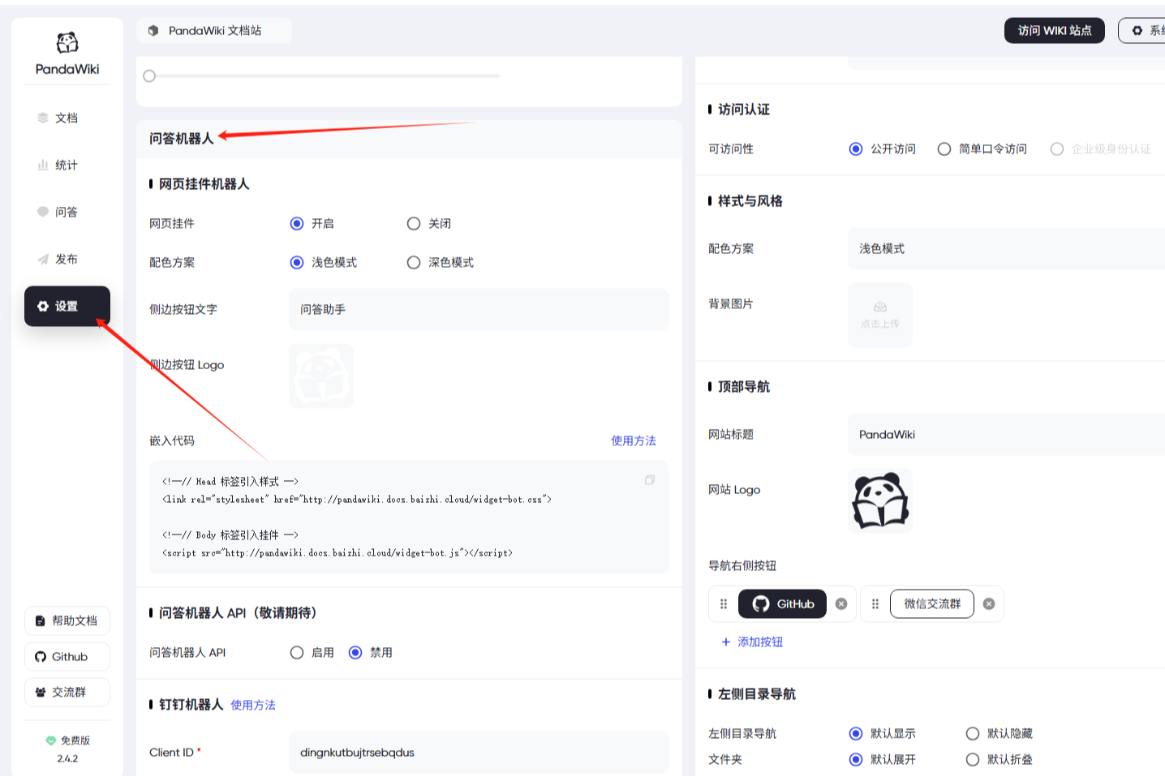Click the GitHub navigation button chip
The image size is (1165, 776).
(x=782, y=604)
